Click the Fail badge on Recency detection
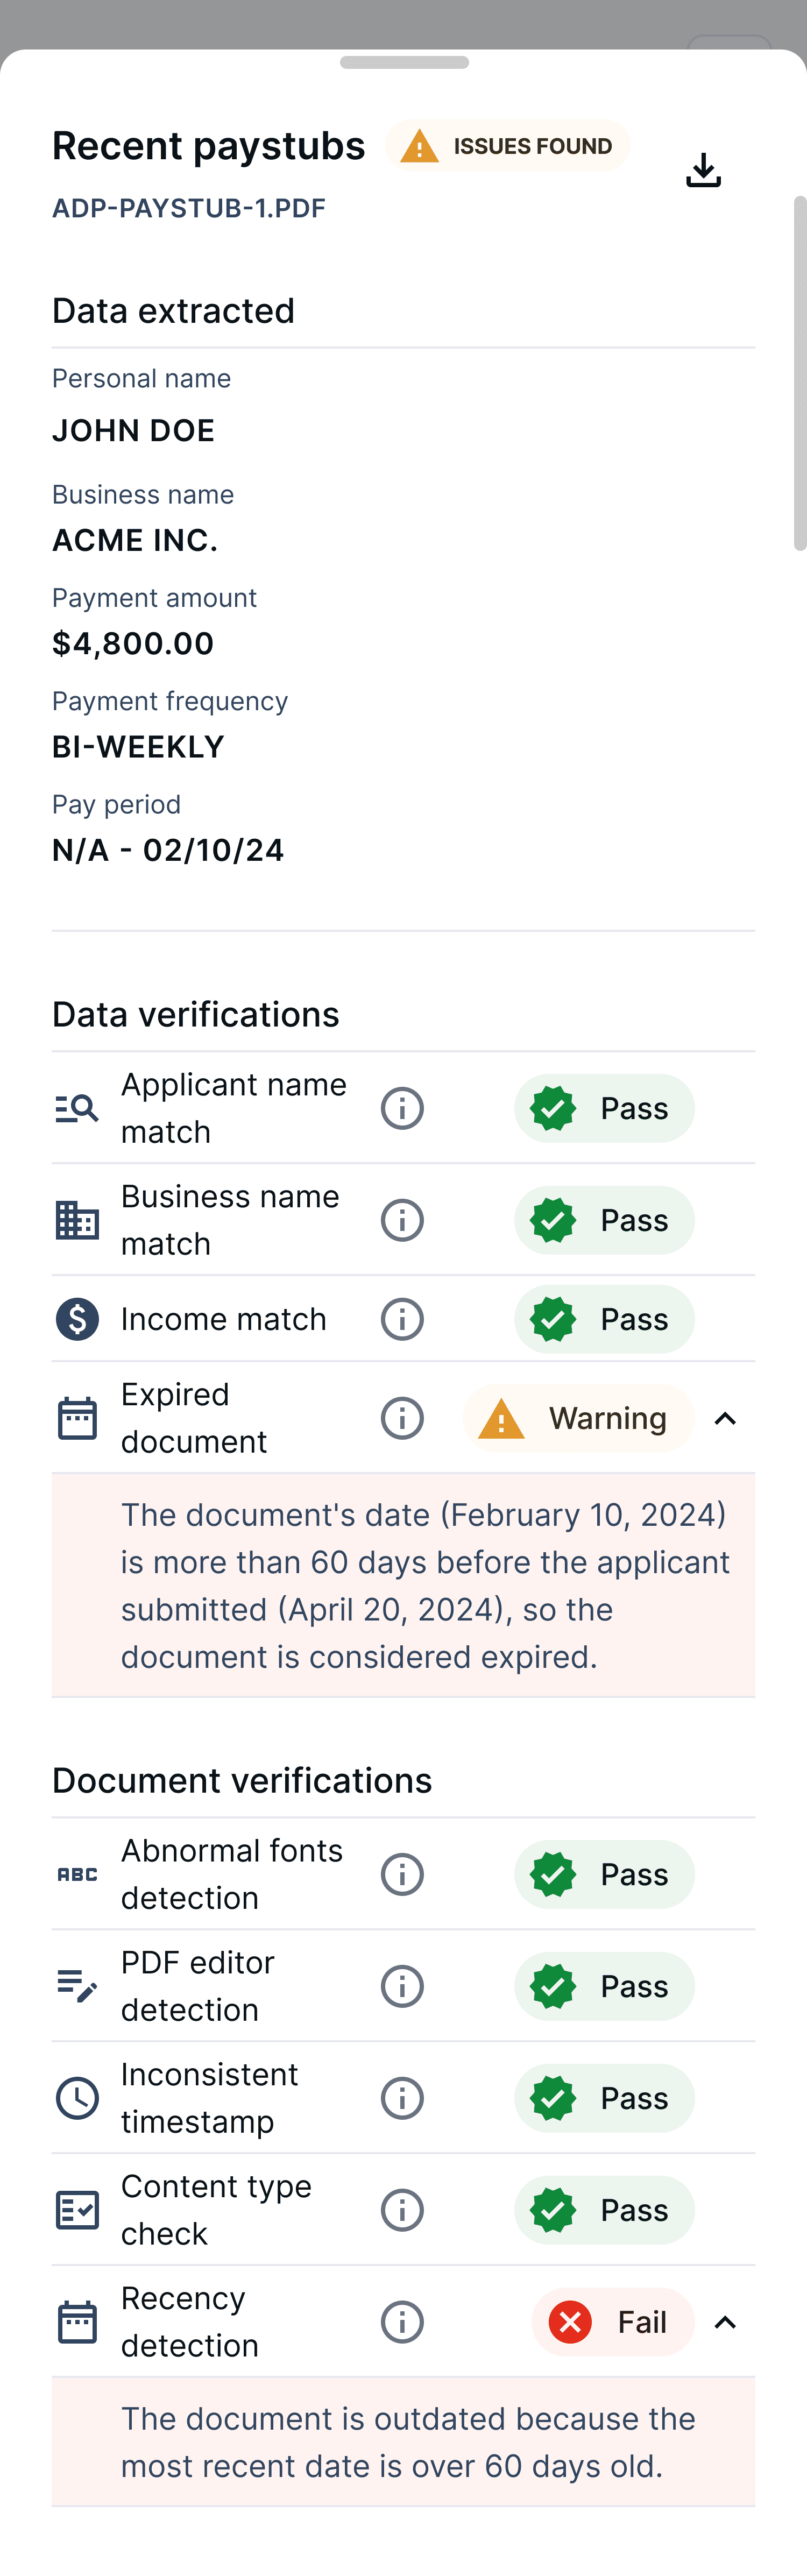This screenshot has width=807, height=2576. point(612,2322)
